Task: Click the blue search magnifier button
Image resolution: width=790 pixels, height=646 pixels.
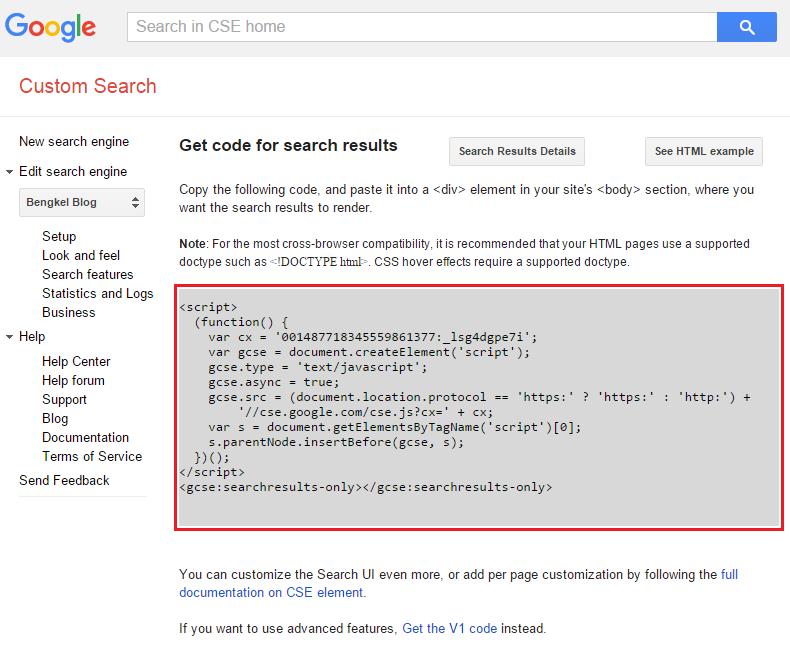Action: pyautogui.click(x=747, y=27)
